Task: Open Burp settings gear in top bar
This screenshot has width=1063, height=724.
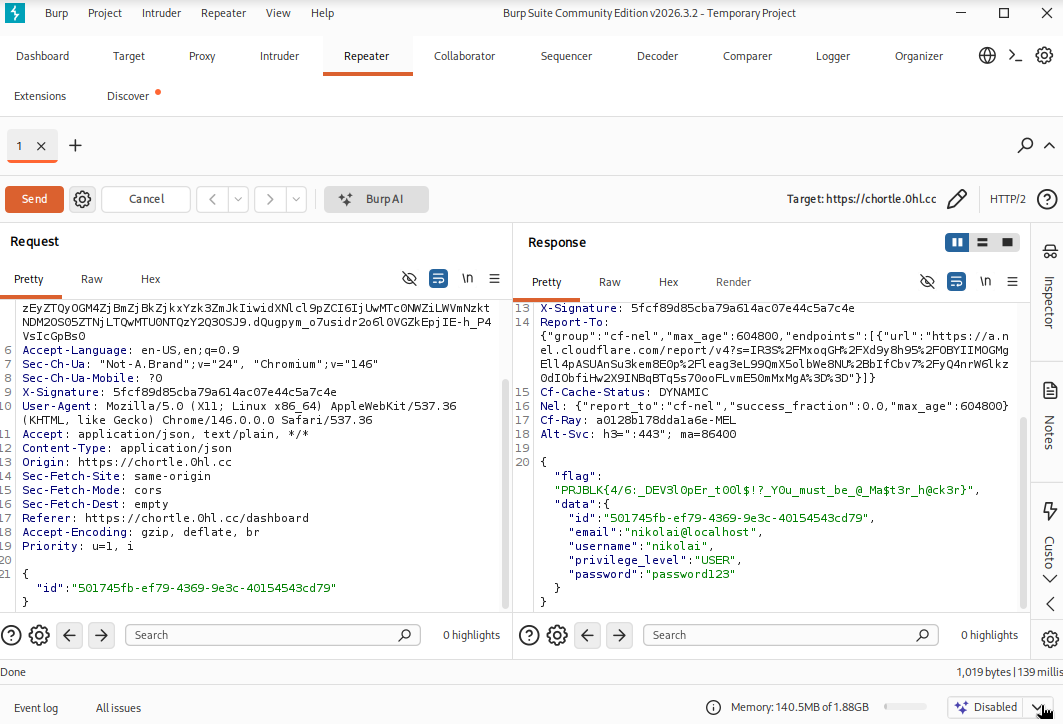Action: point(1044,56)
